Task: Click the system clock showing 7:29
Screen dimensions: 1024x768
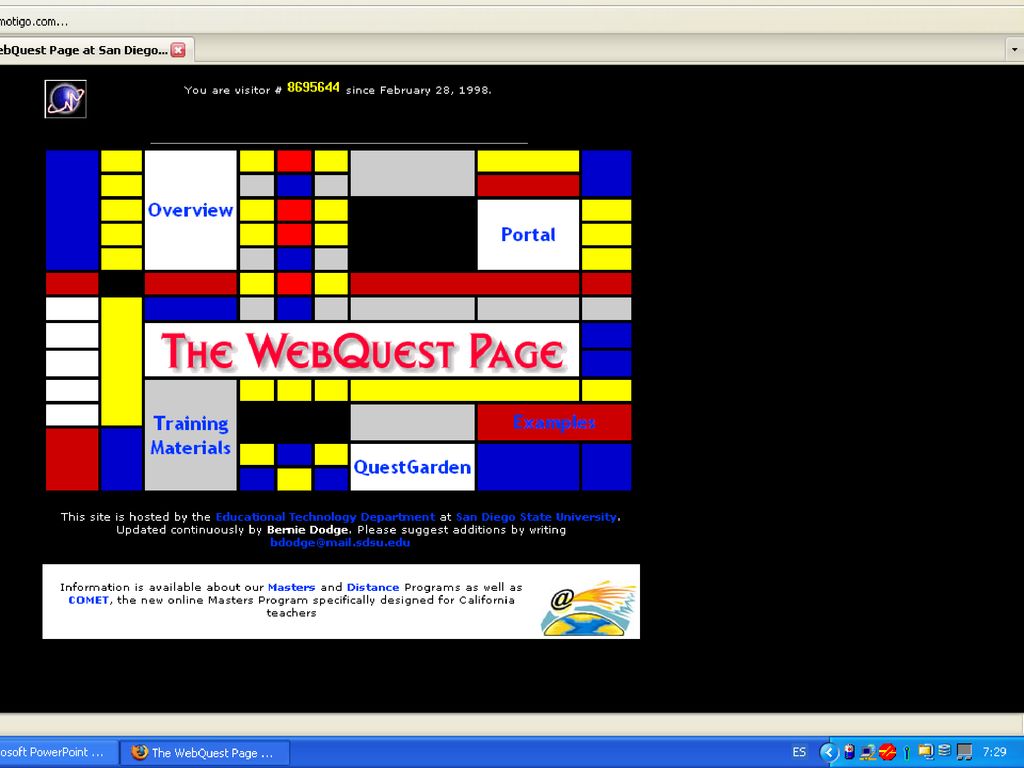Action: point(995,752)
